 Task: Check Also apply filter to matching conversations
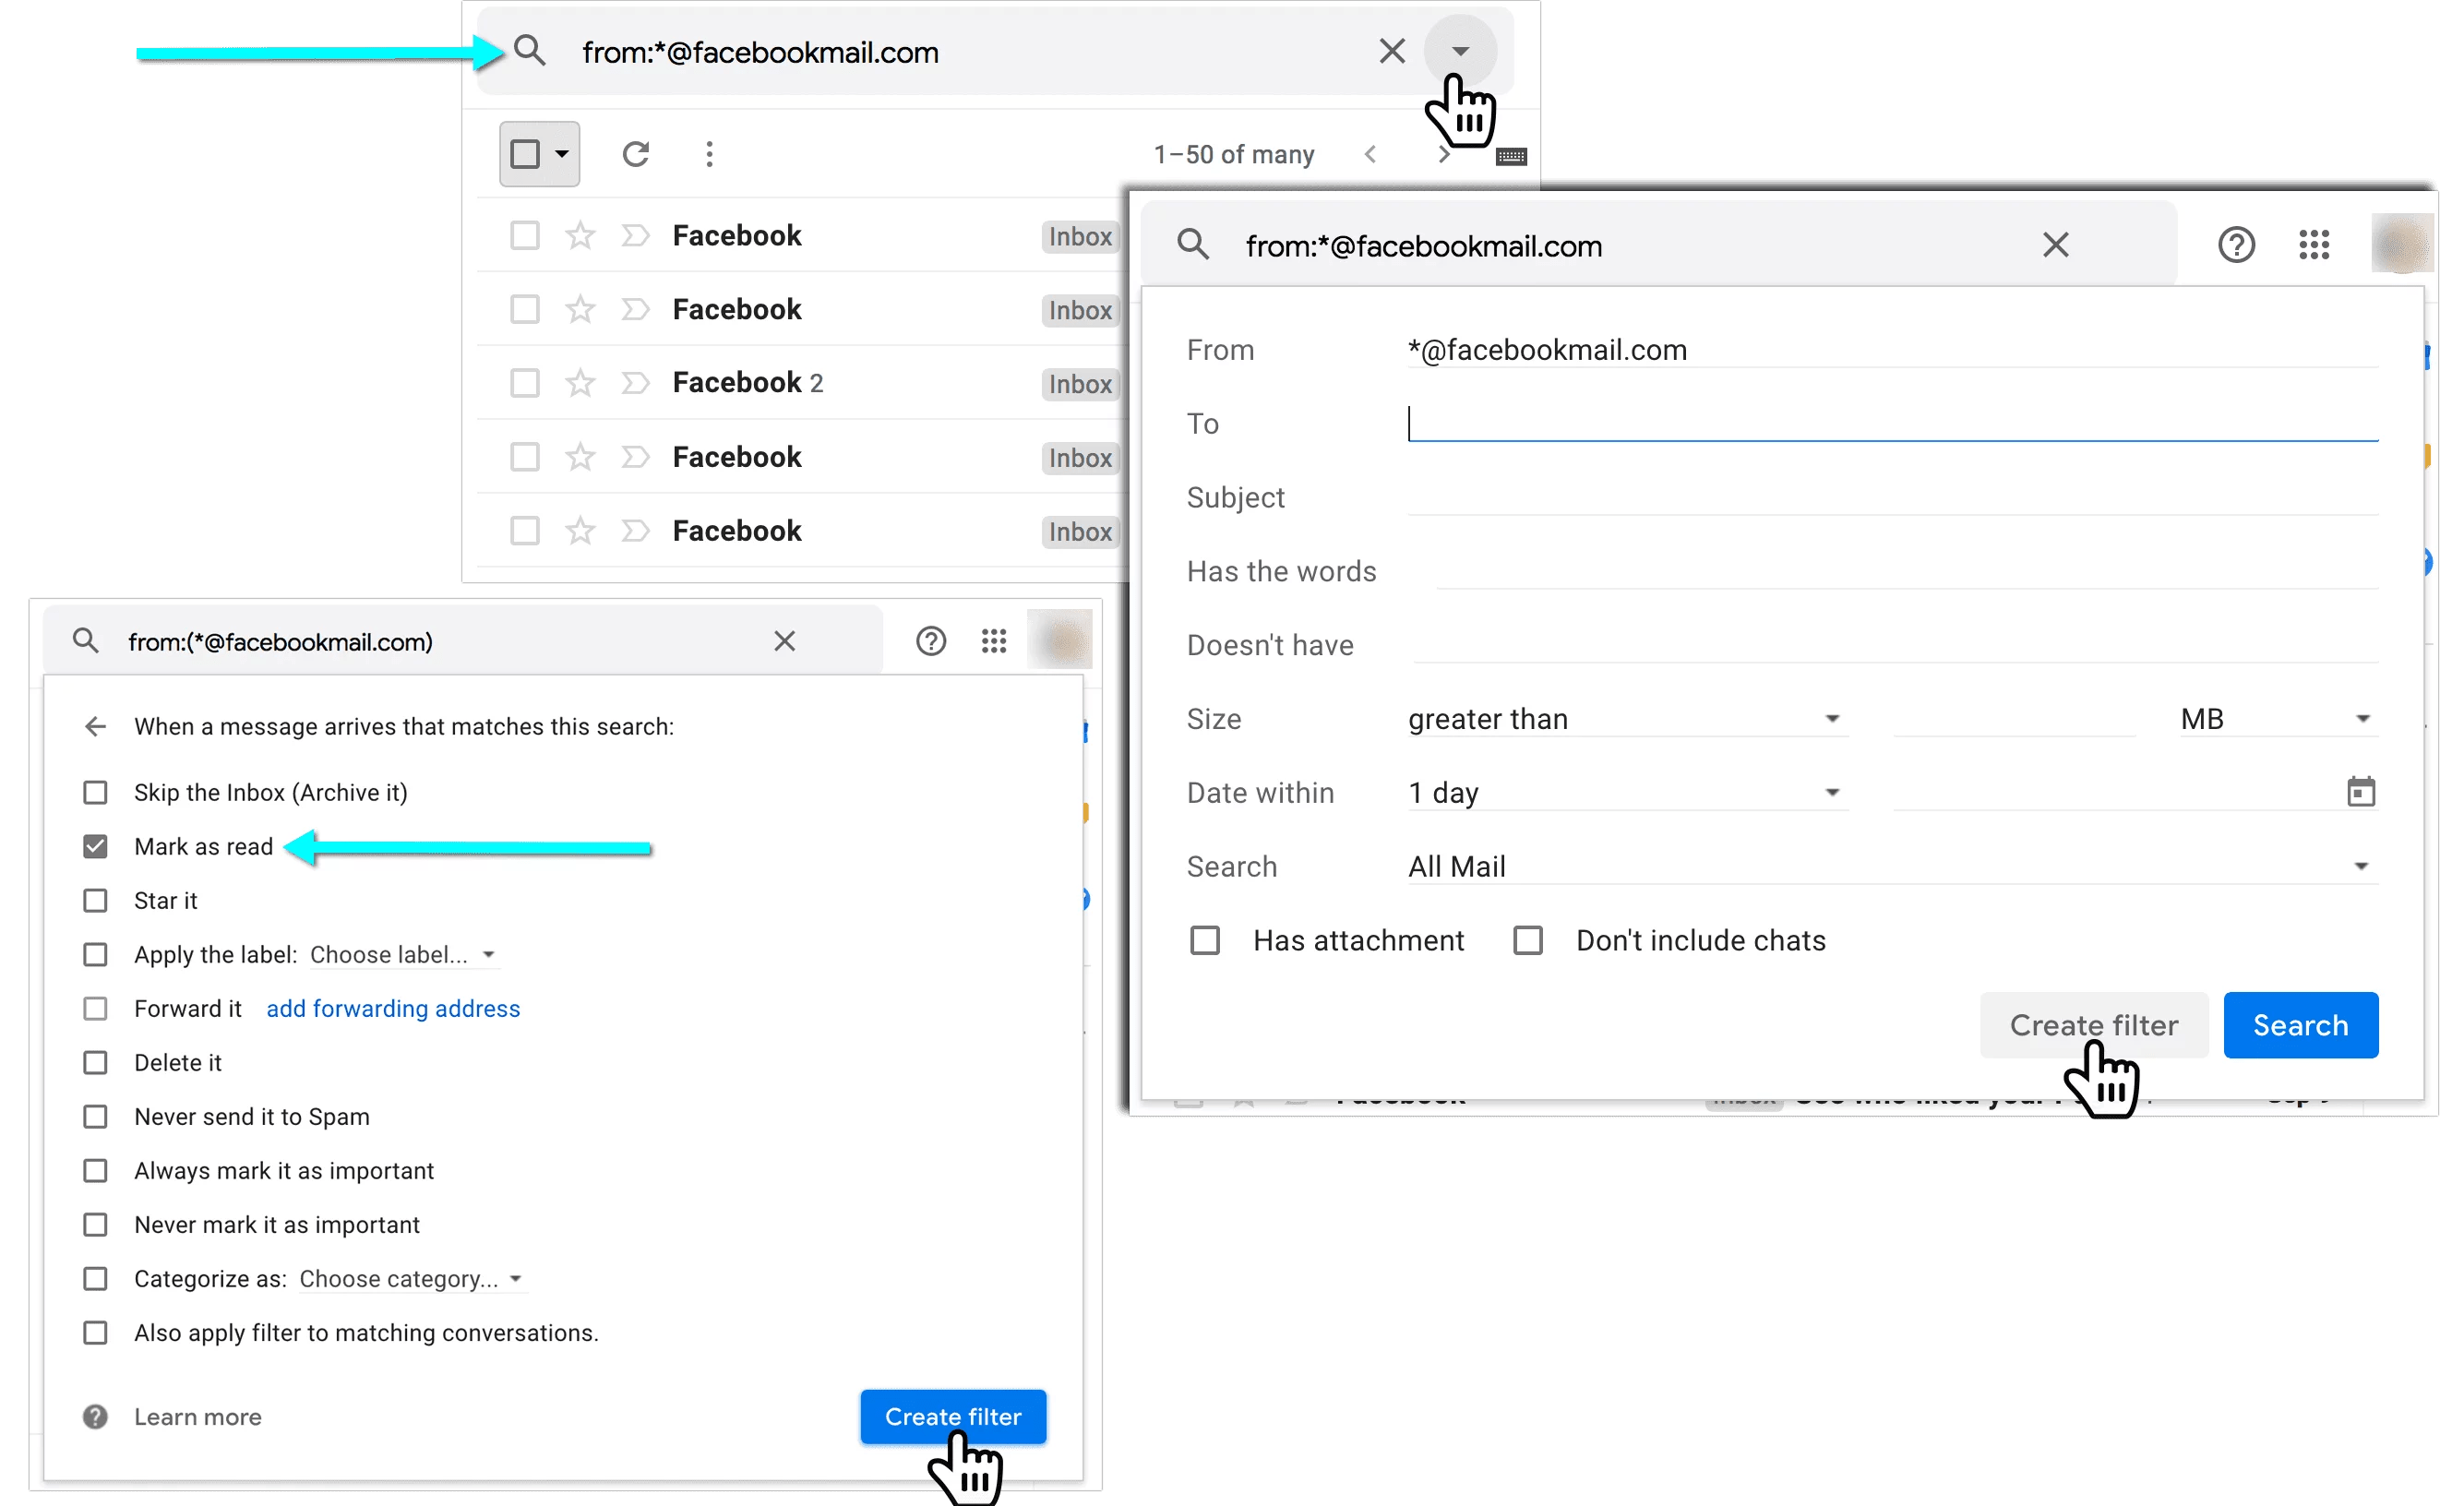click(95, 1333)
